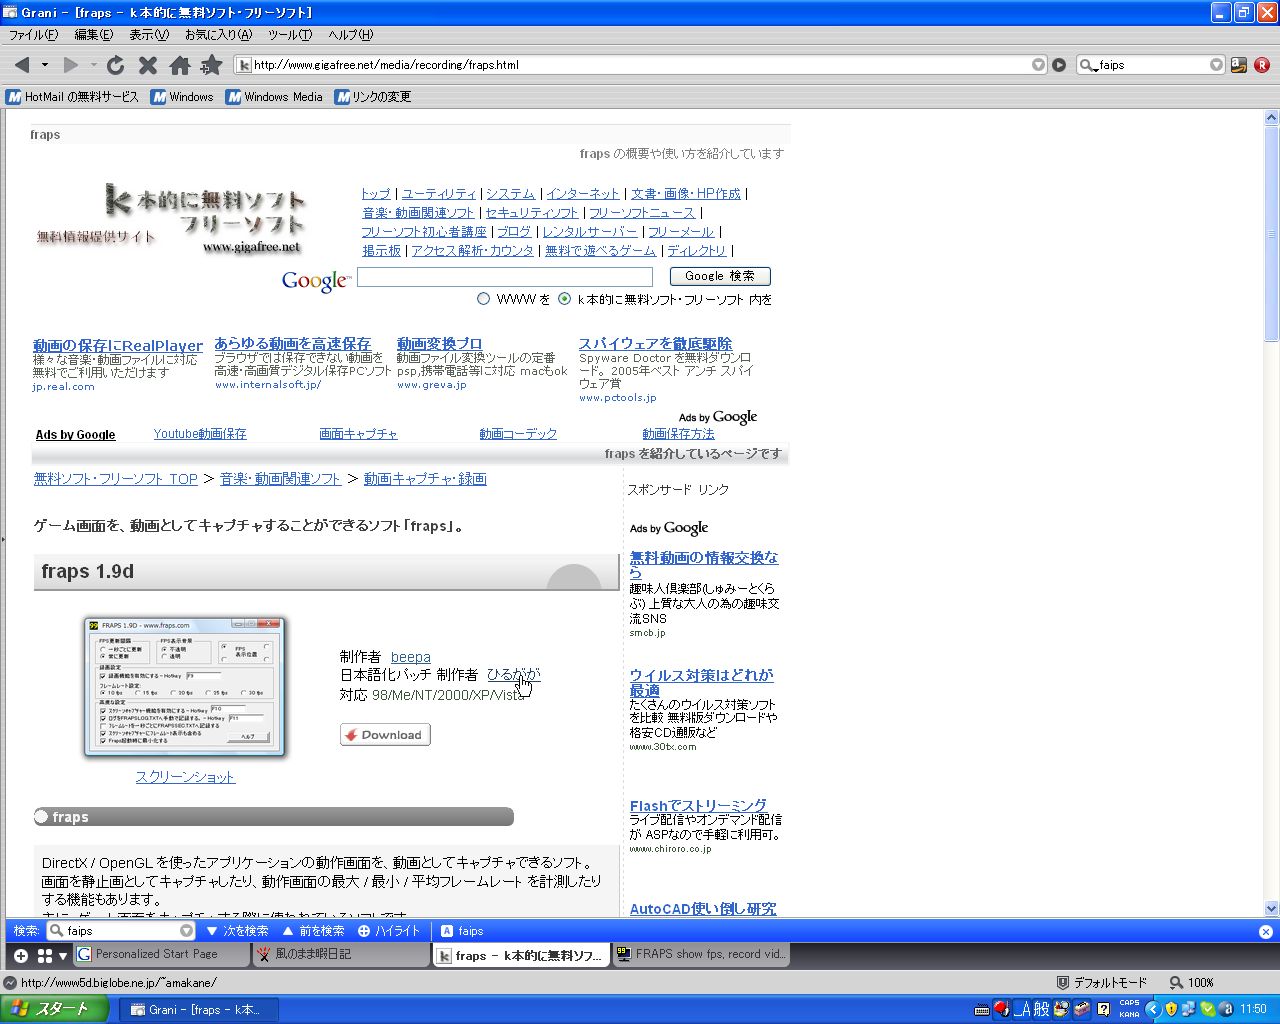Go back with the Back arrow button
1280x1024 pixels.
[22, 65]
